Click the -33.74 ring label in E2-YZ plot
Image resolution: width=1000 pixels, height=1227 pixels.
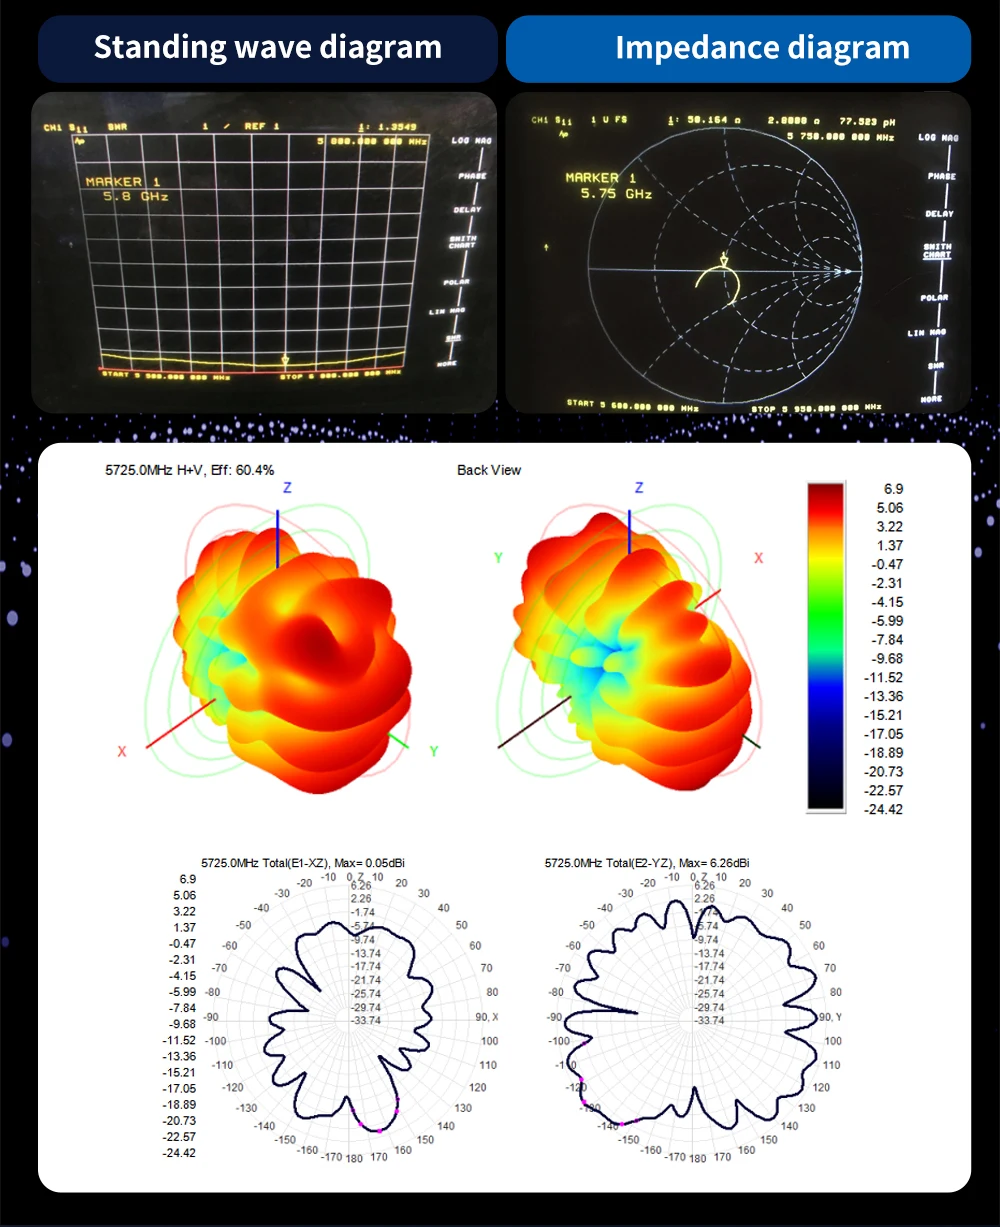(x=710, y=1020)
